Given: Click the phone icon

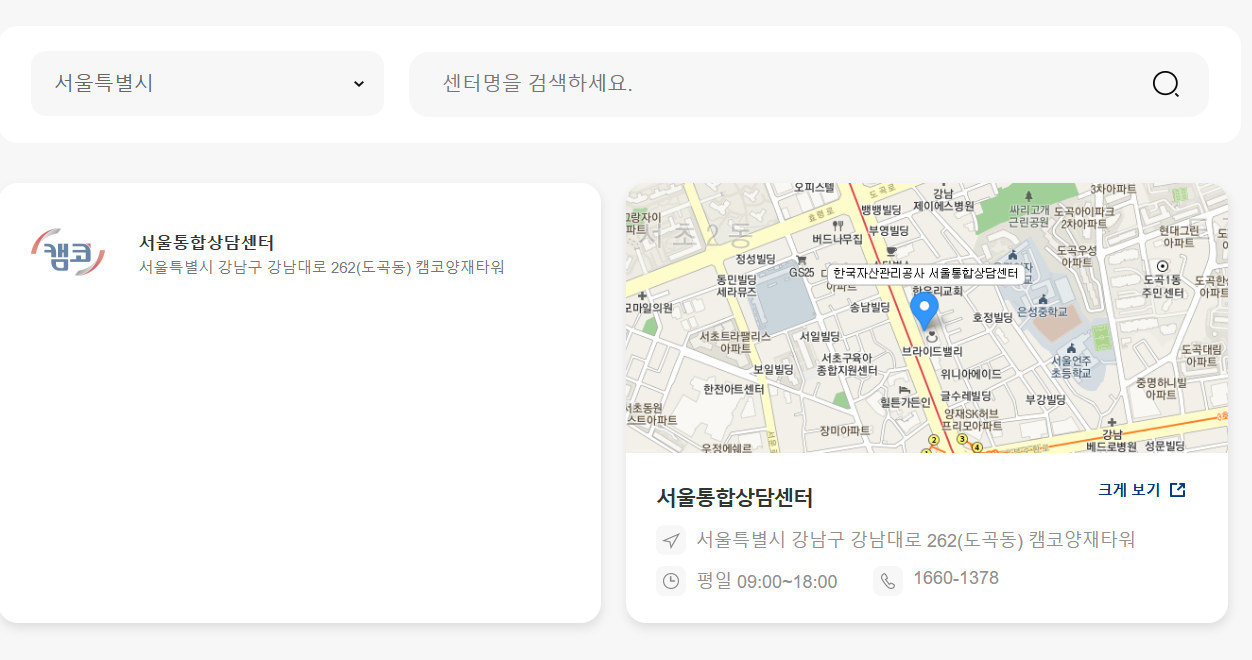Looking at the screenshot, I should click(888, 581).
